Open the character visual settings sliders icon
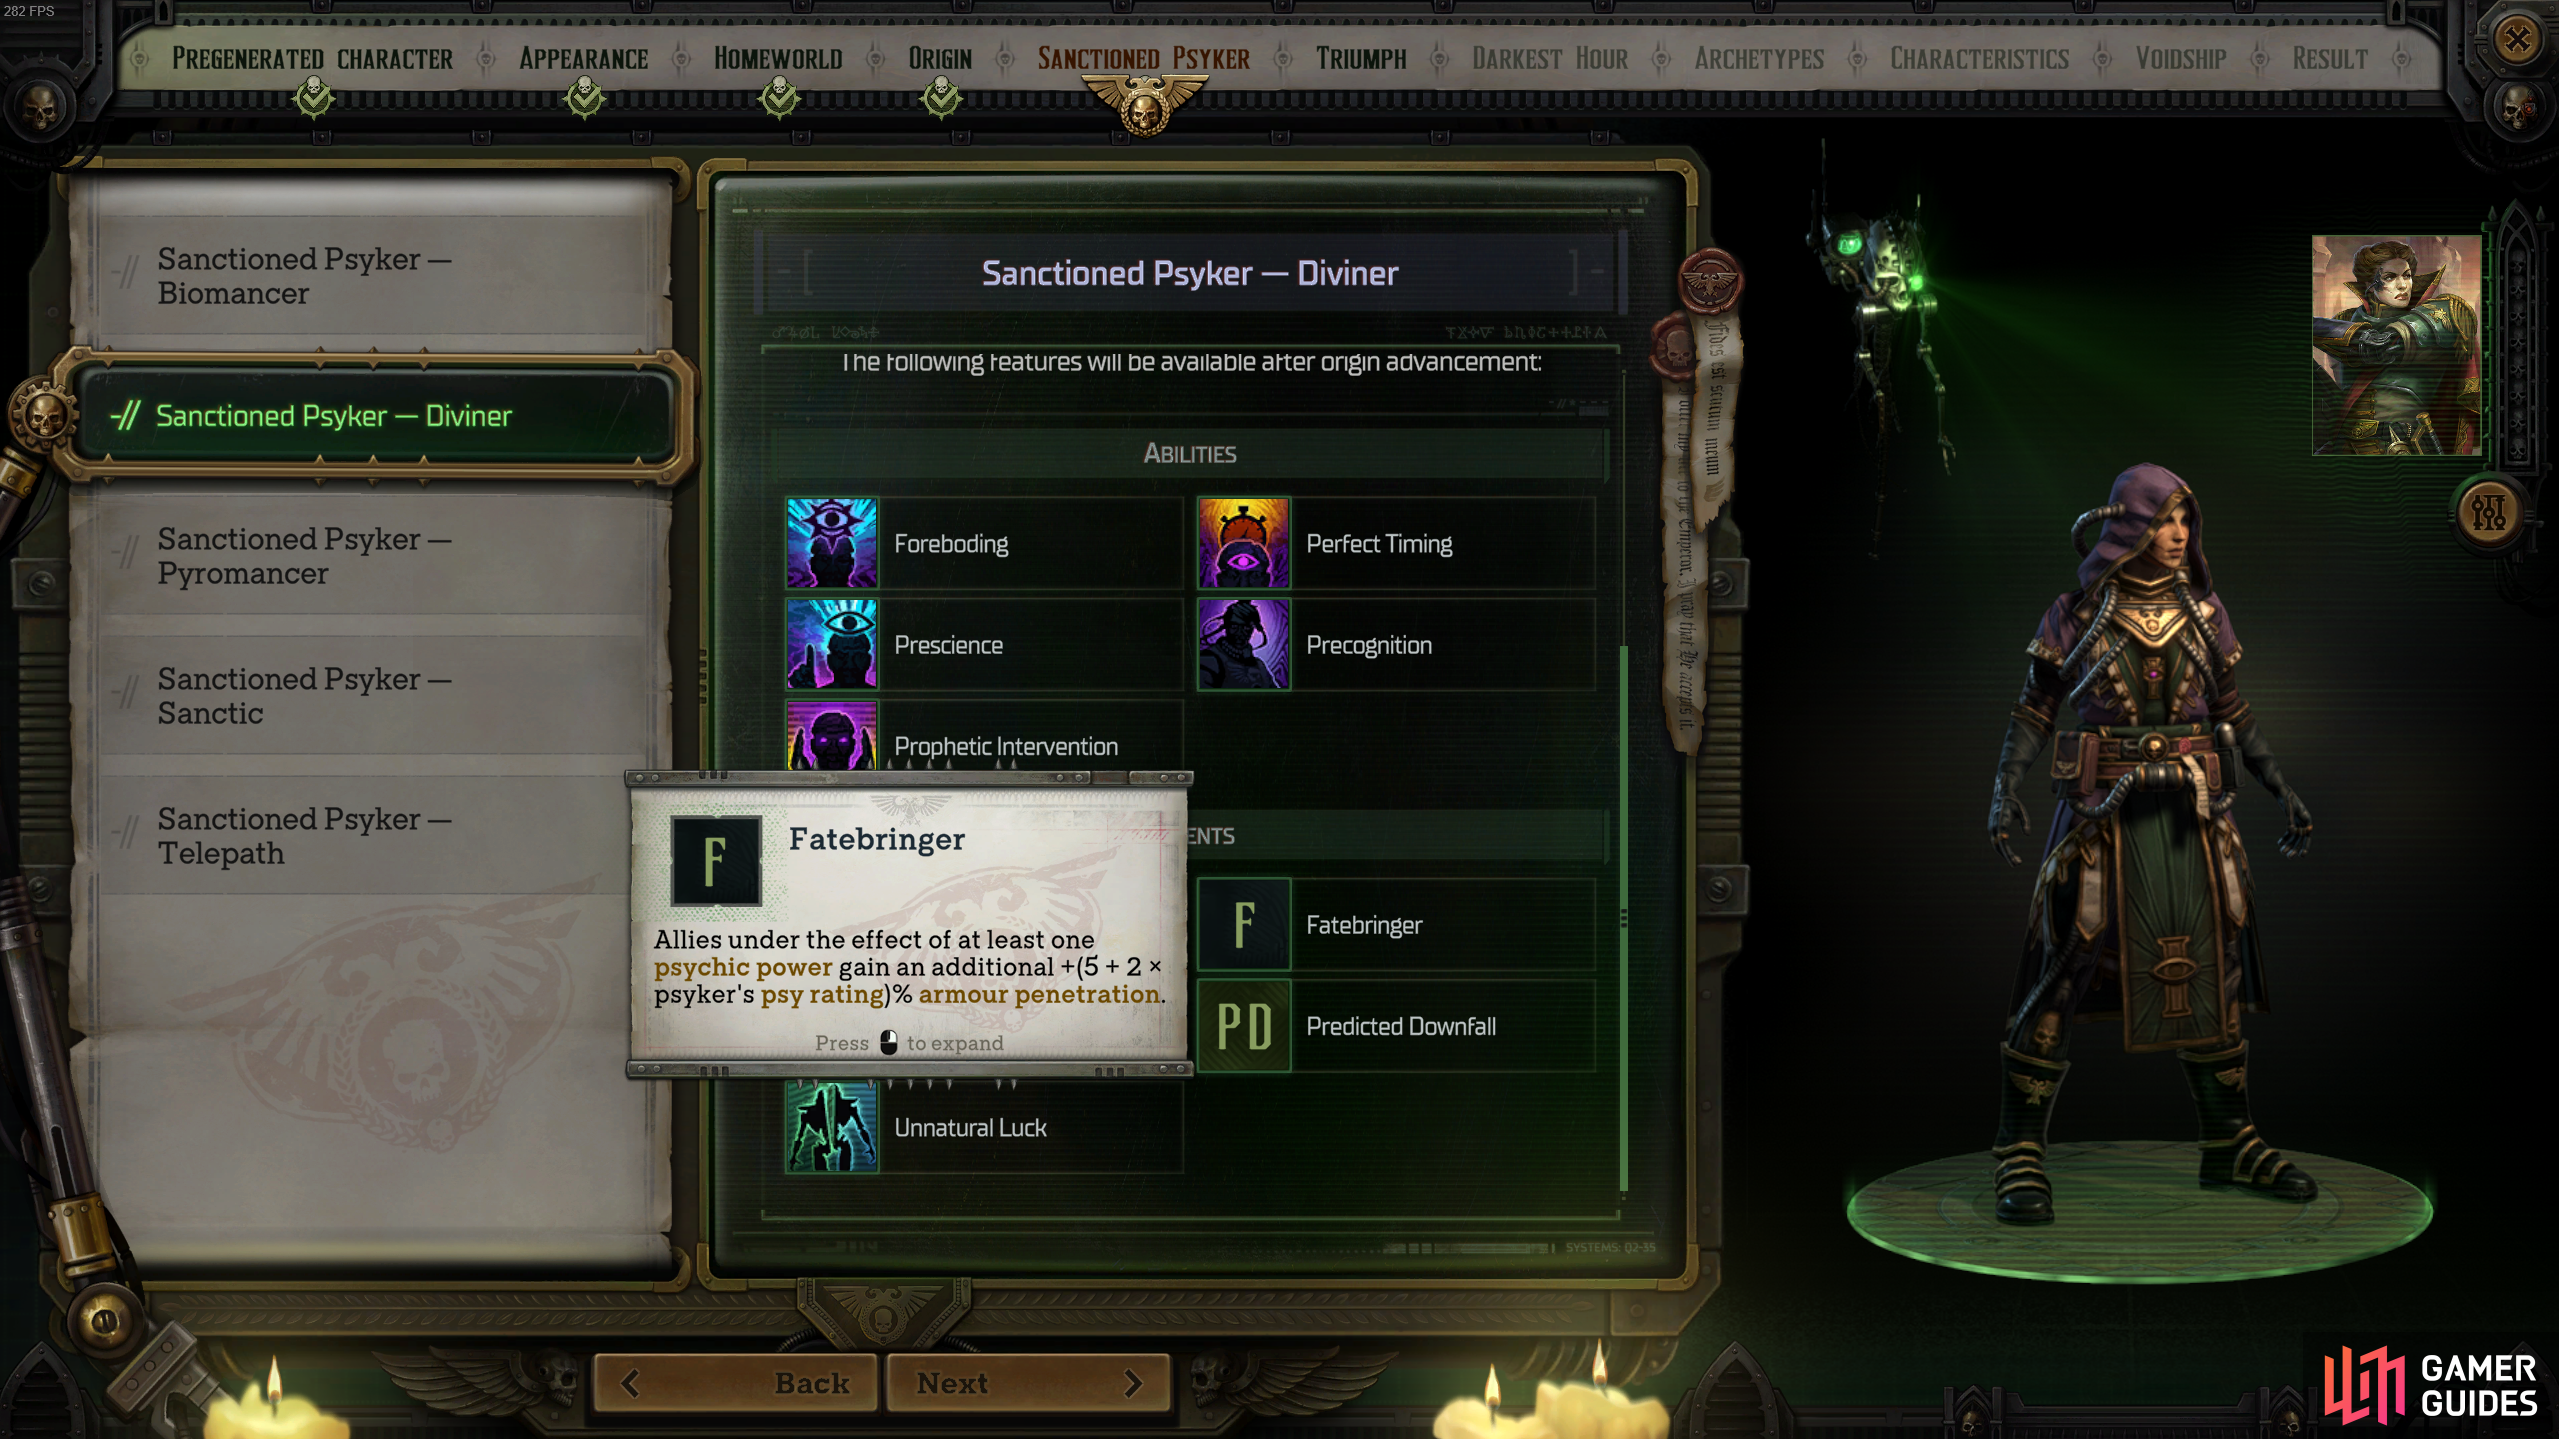 [2487, 513]
